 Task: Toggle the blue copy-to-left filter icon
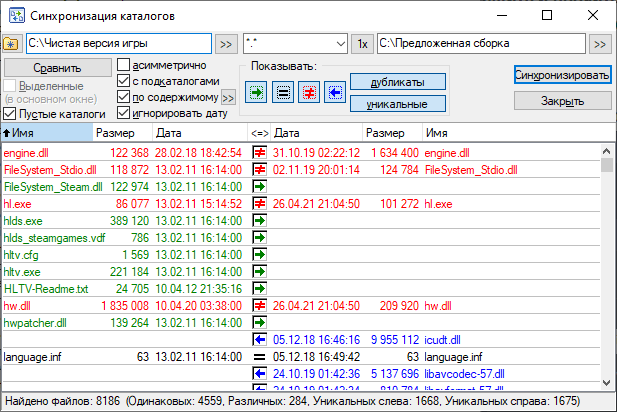[334, 92]
